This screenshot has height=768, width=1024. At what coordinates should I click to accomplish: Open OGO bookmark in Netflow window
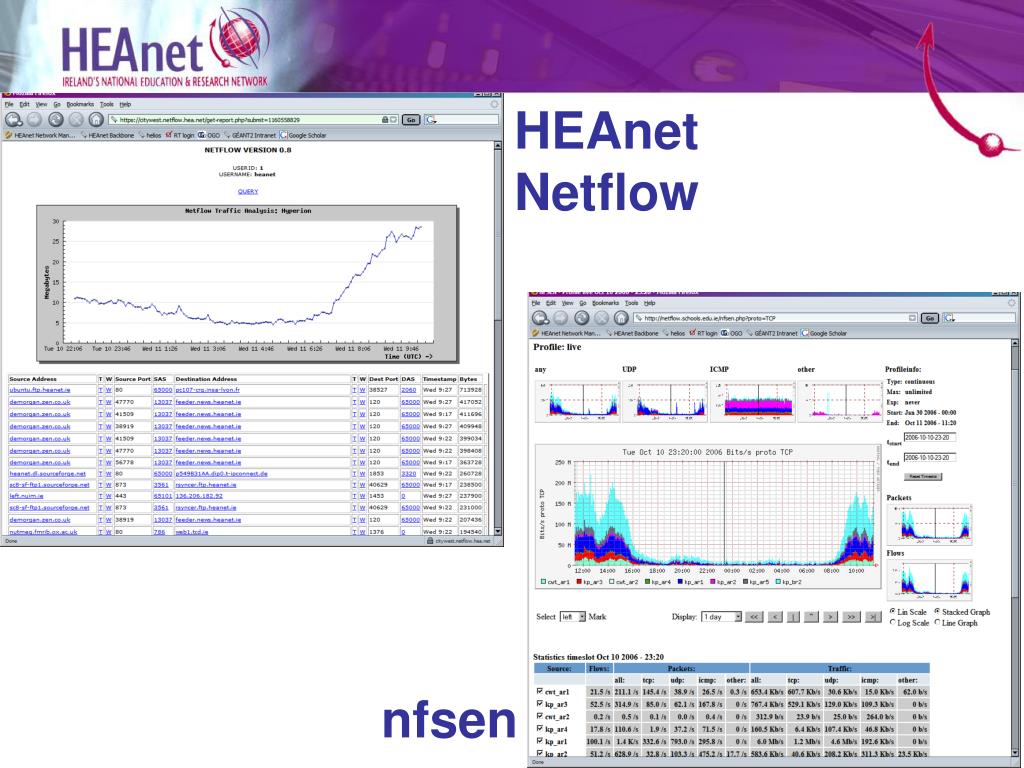pyautogui.click(x=210, y=135)
